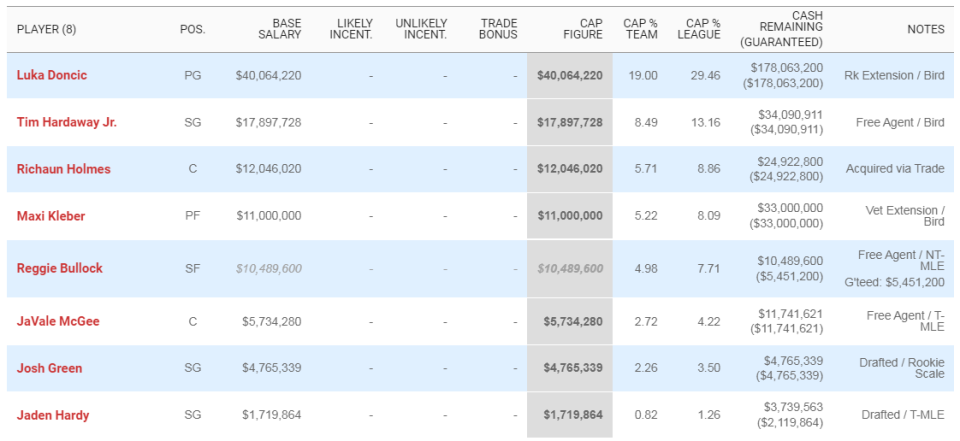Open Richaun Holmes player link
This screenshot has width=960, height=441.
(63, 169)
